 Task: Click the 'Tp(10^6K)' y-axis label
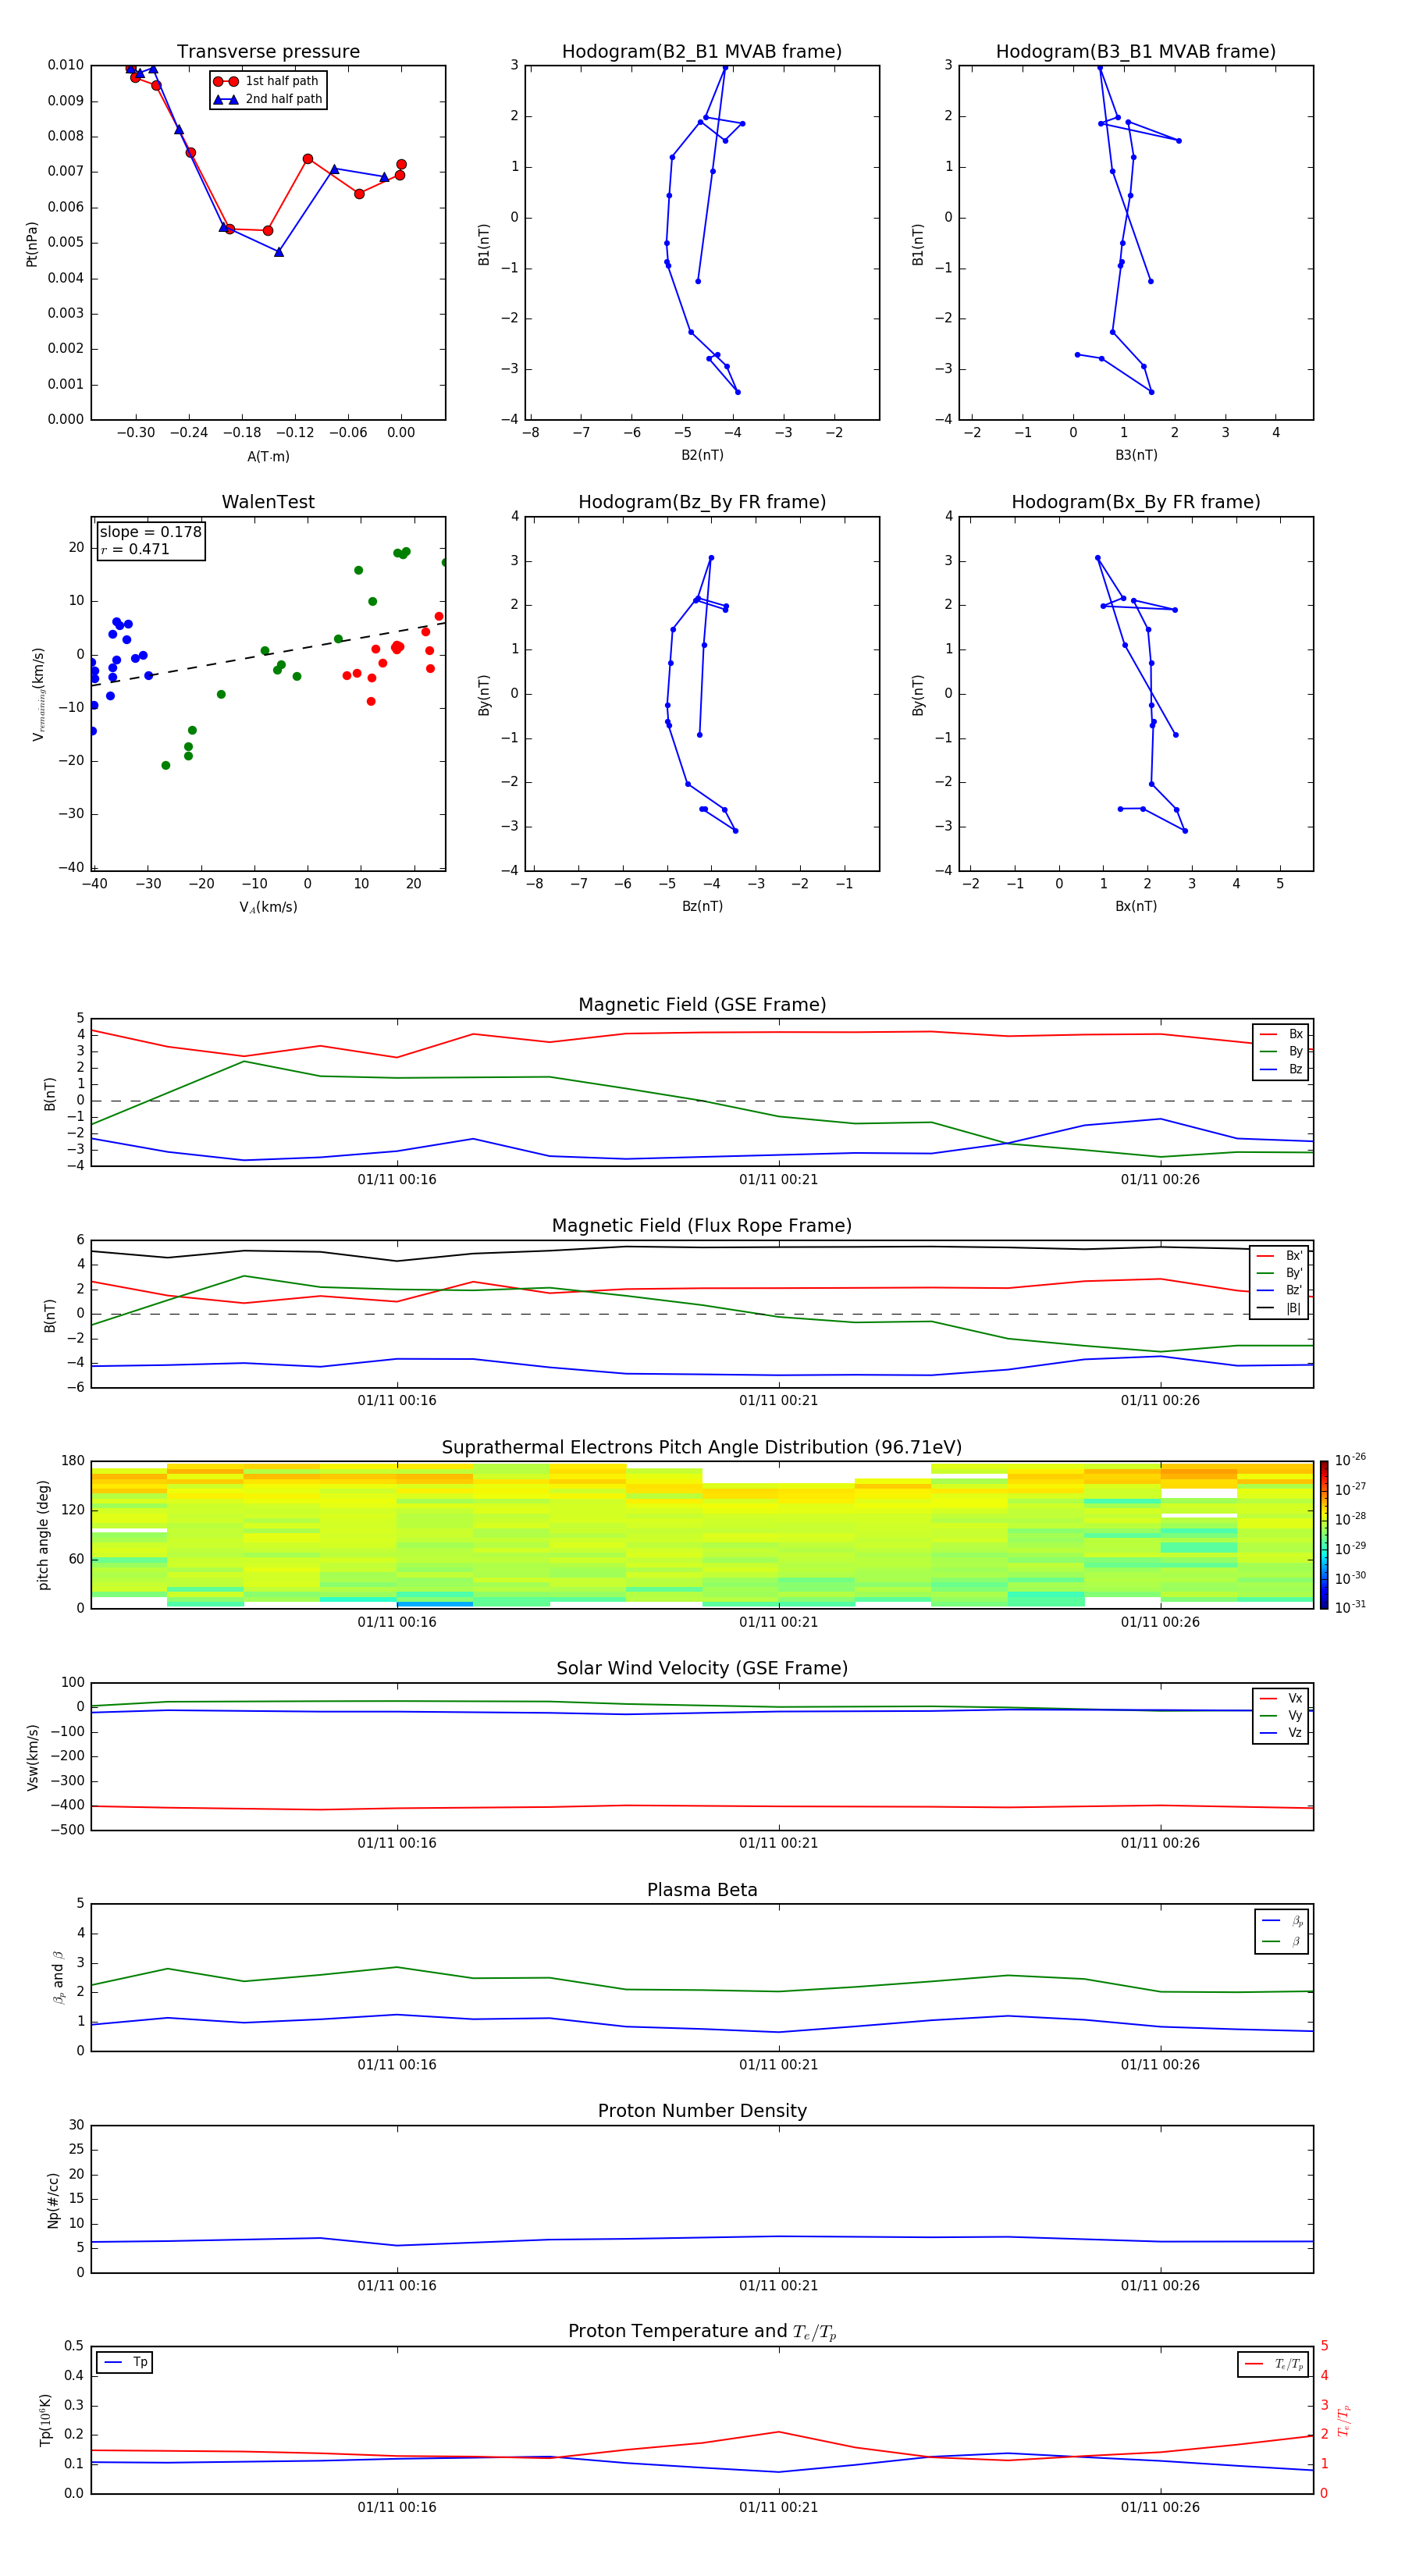point(45,2420)
